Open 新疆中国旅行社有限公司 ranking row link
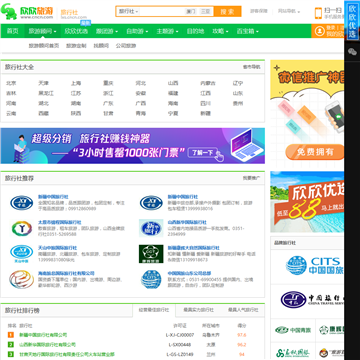 [x=43, y=335]
